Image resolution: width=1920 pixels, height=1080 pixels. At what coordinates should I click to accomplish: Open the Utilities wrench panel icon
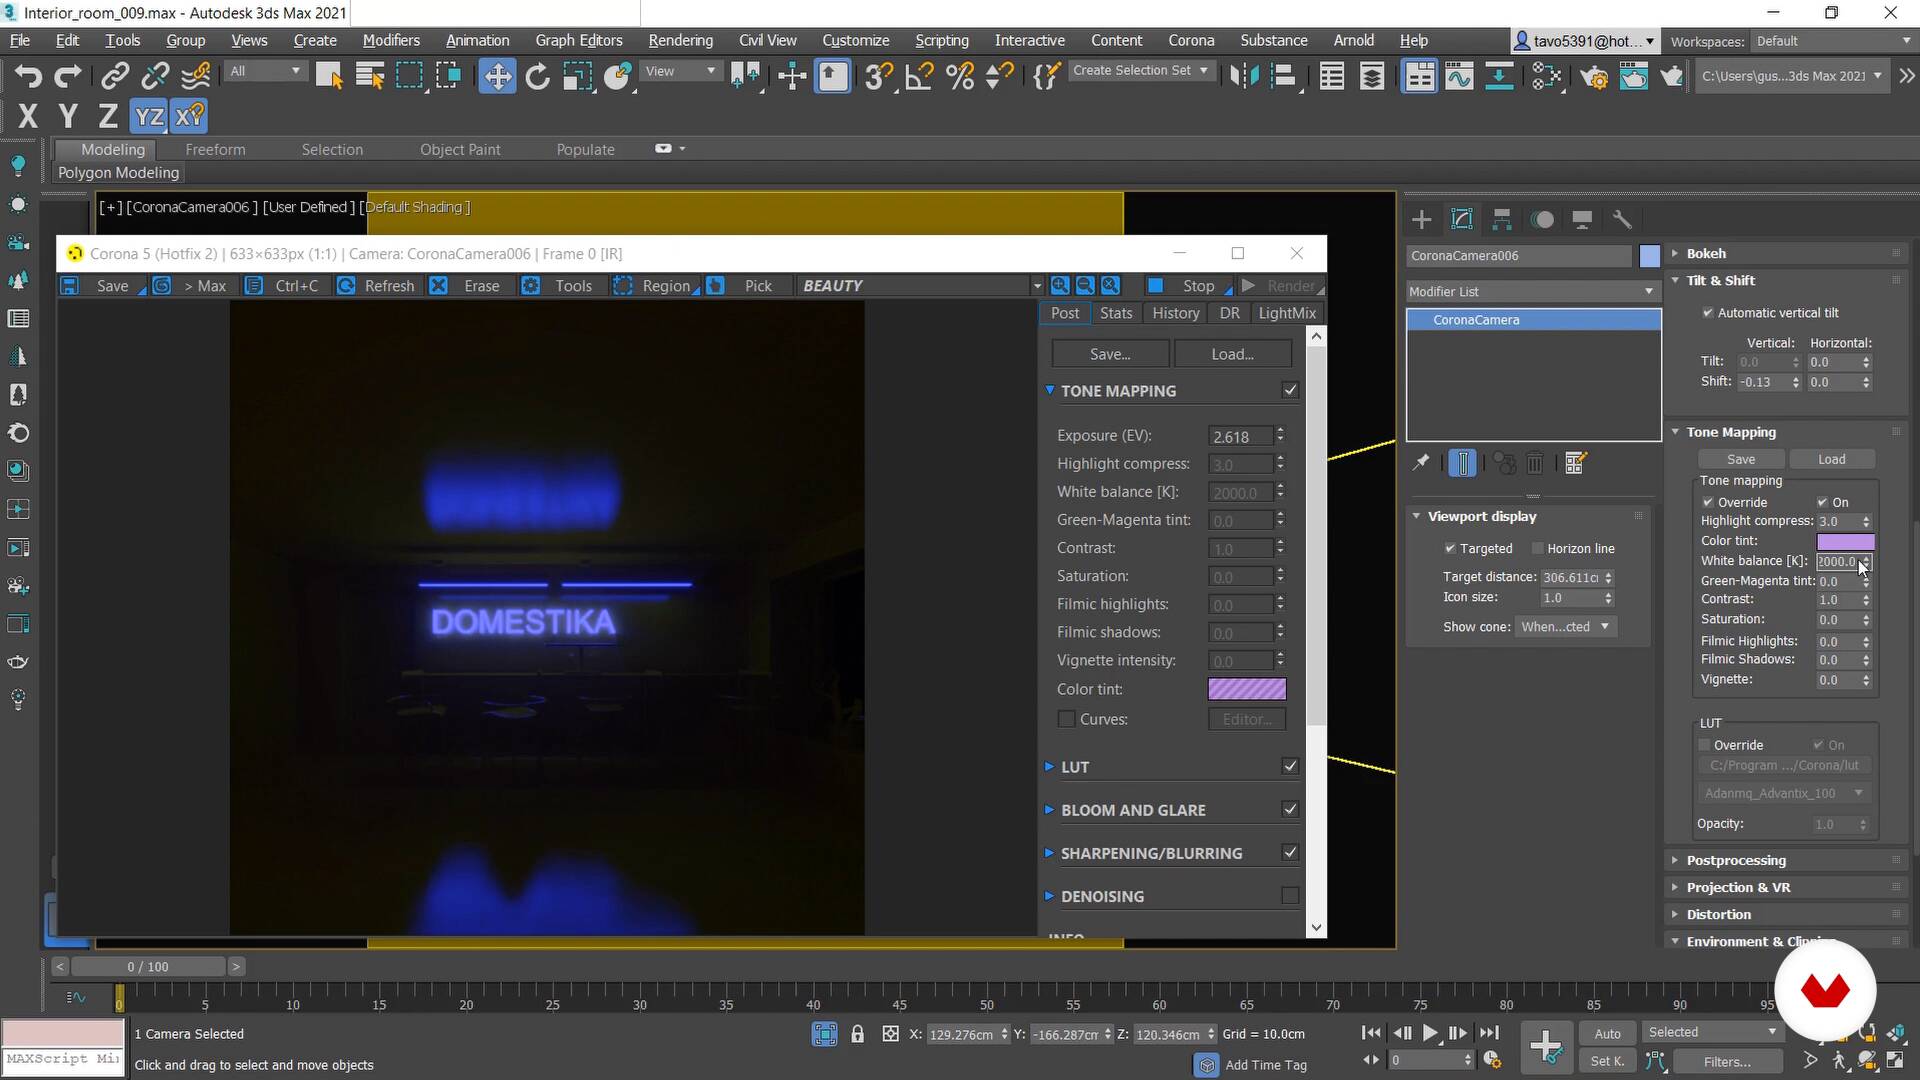pyautogui.click(x=1622, y=220)
